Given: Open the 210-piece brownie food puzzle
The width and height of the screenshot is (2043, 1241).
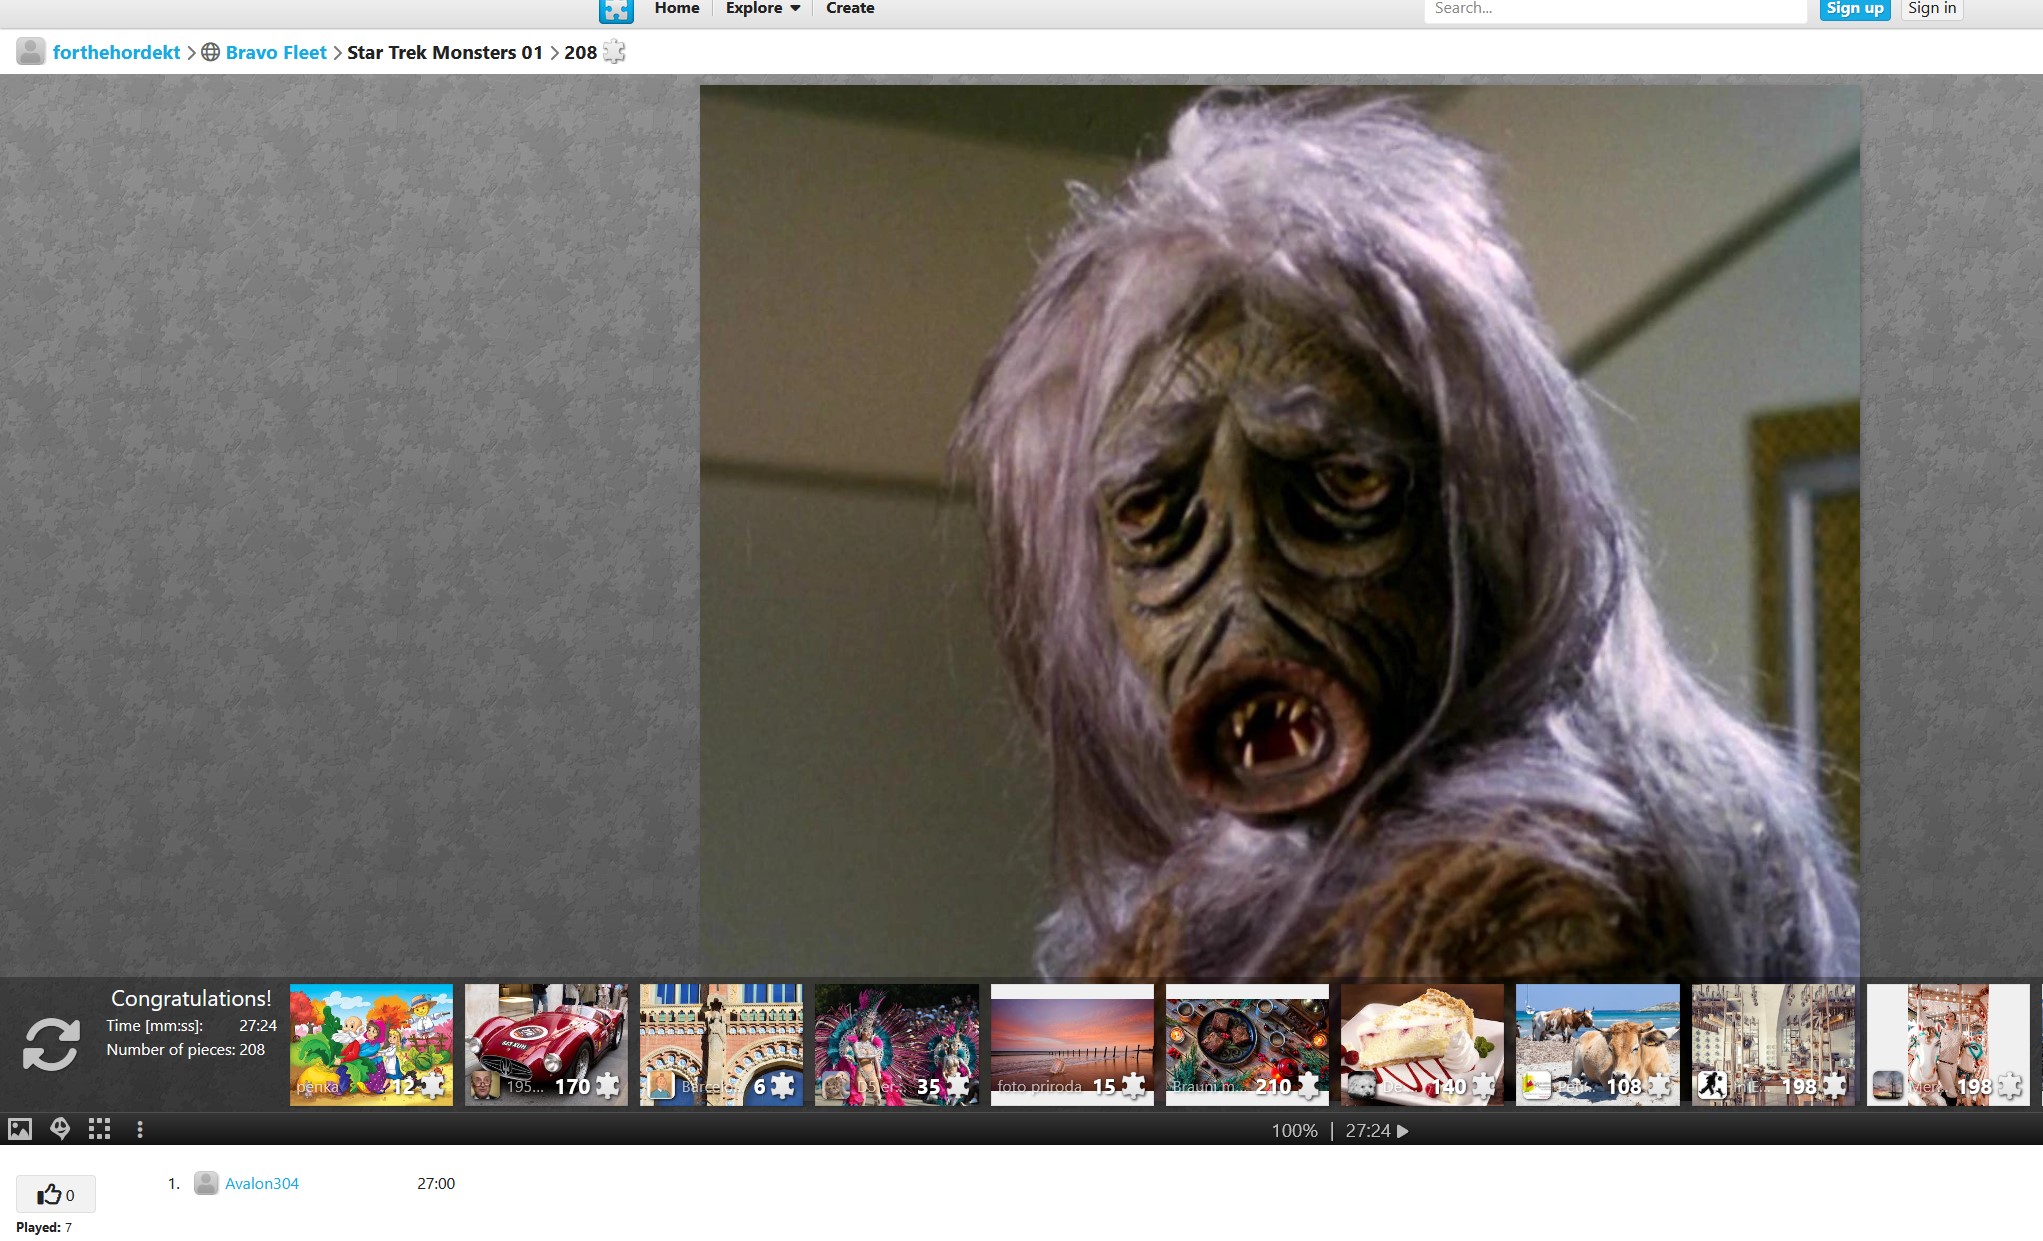Looking at the screenshot, I should (x=1247, y=1044).
